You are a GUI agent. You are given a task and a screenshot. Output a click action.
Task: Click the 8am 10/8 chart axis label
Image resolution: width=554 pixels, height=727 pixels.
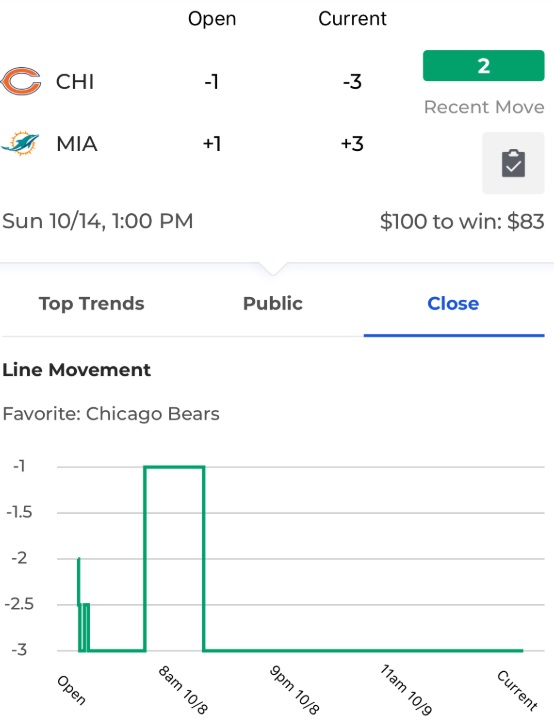click(183, 689)
